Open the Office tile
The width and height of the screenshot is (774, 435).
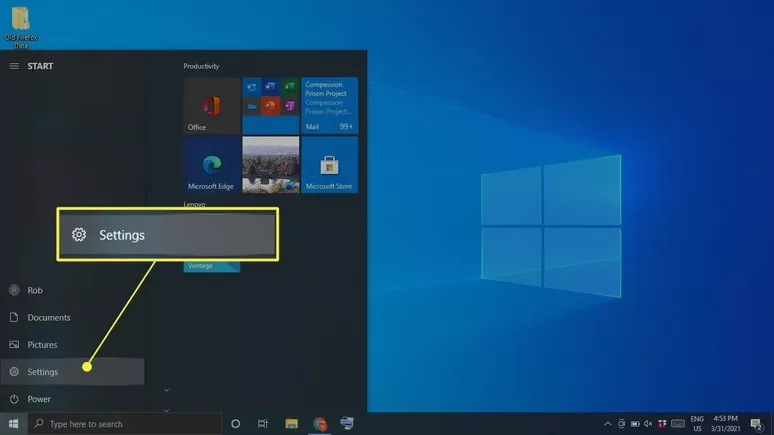click(x=212, y=106)
